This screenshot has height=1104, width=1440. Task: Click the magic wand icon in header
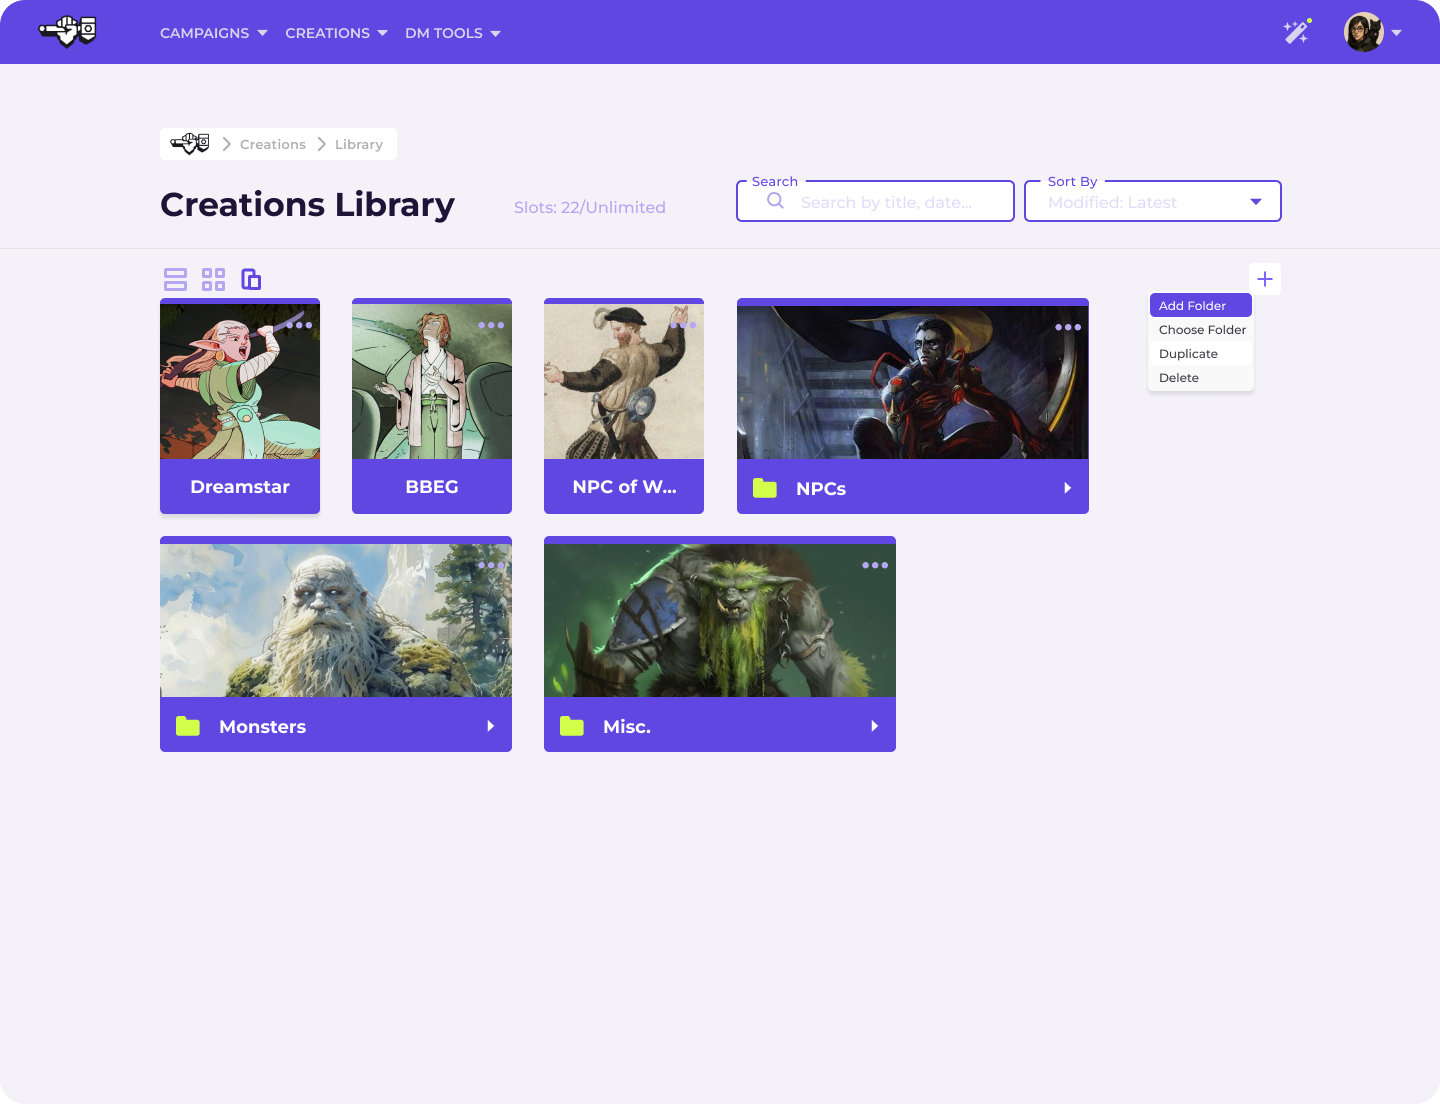pos(1296,32)
